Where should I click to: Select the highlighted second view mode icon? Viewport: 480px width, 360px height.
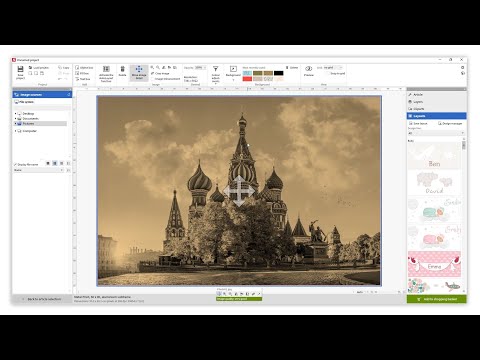55,163
